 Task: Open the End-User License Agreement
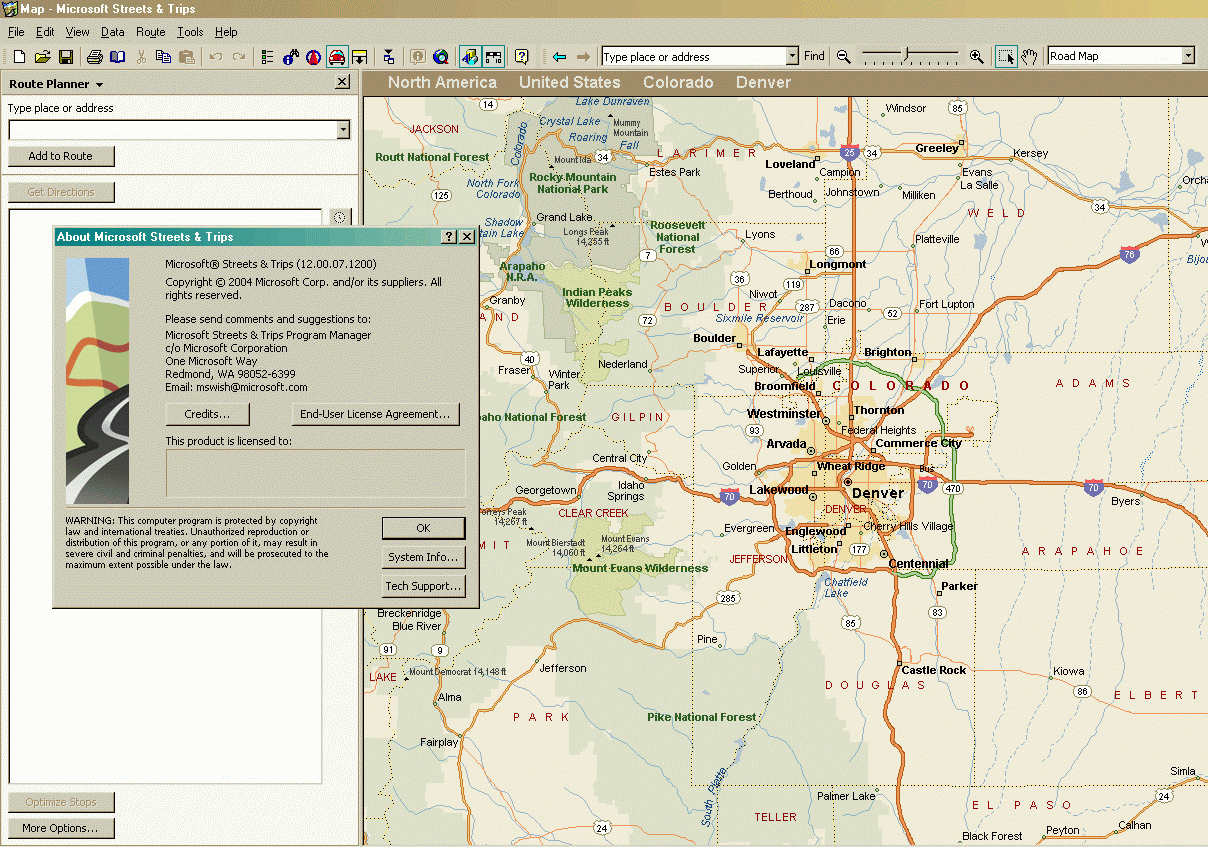pyautogui.click(x=375, y=414)
